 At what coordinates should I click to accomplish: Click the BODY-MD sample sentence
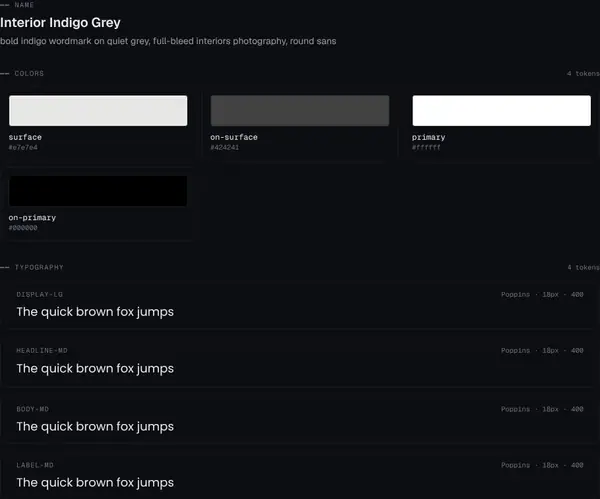95,427
